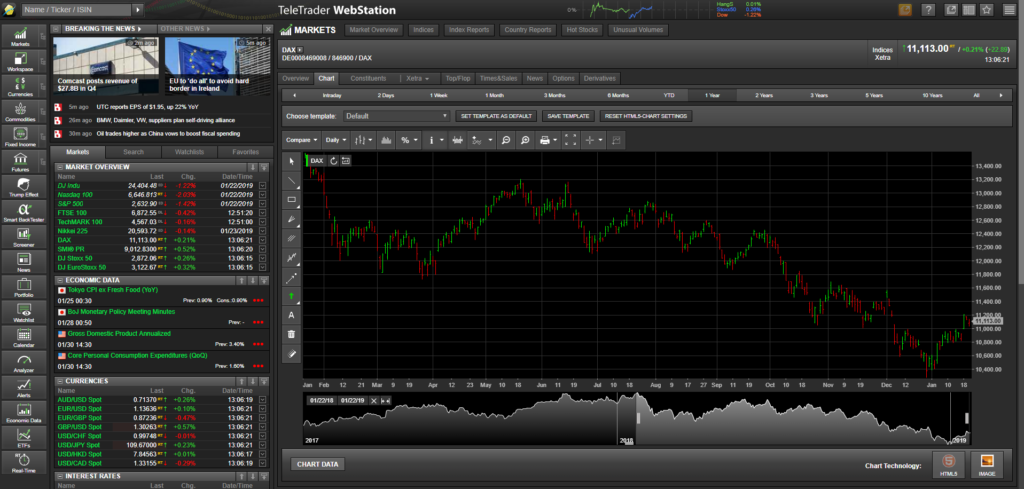Click the refresh icon next to DAX label
The height and width of the screenshot is (489, 1024).
point(334,161)
